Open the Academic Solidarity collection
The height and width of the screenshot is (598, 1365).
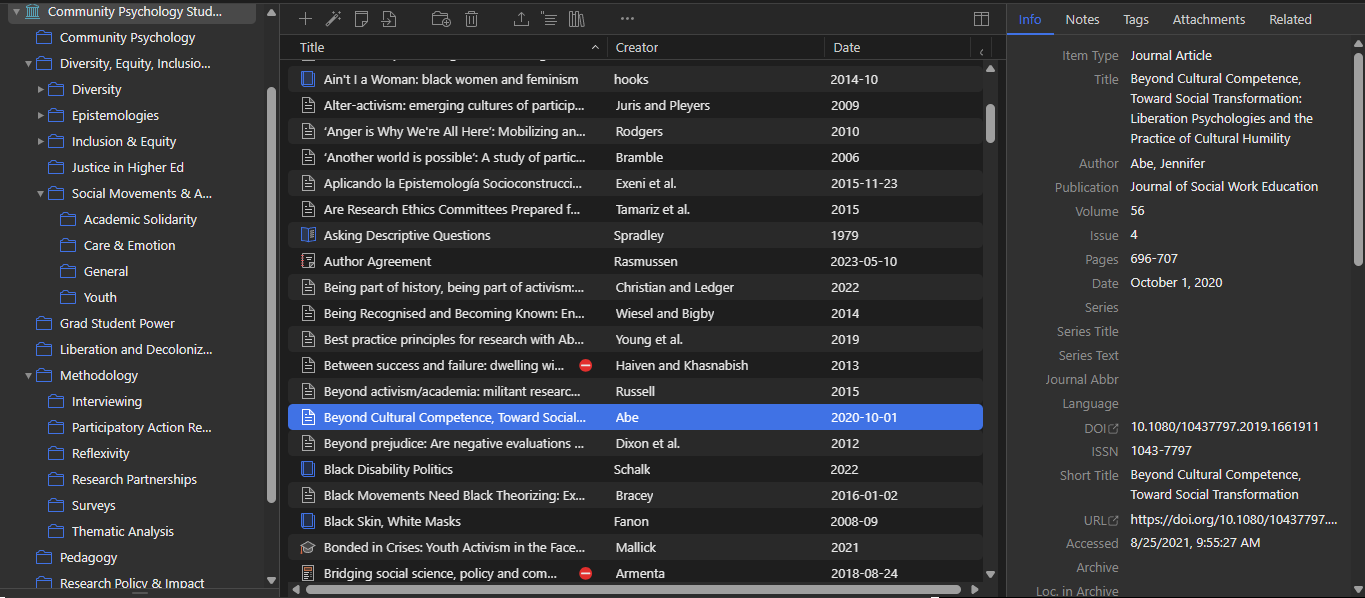(x=140, y=219)
